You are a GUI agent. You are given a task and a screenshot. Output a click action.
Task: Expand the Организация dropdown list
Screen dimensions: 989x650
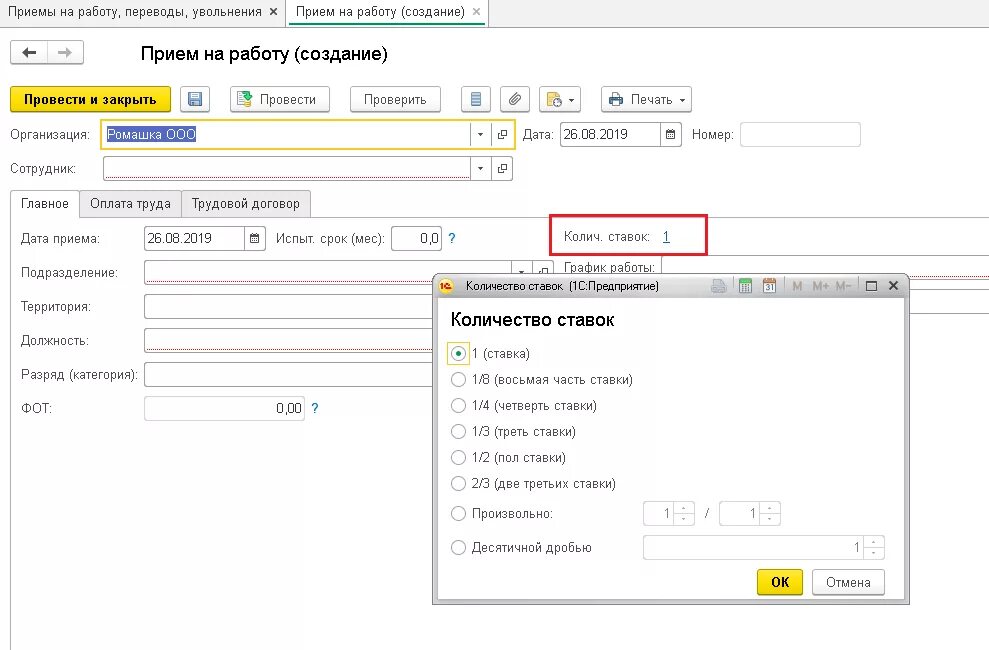tap(480, 134)
